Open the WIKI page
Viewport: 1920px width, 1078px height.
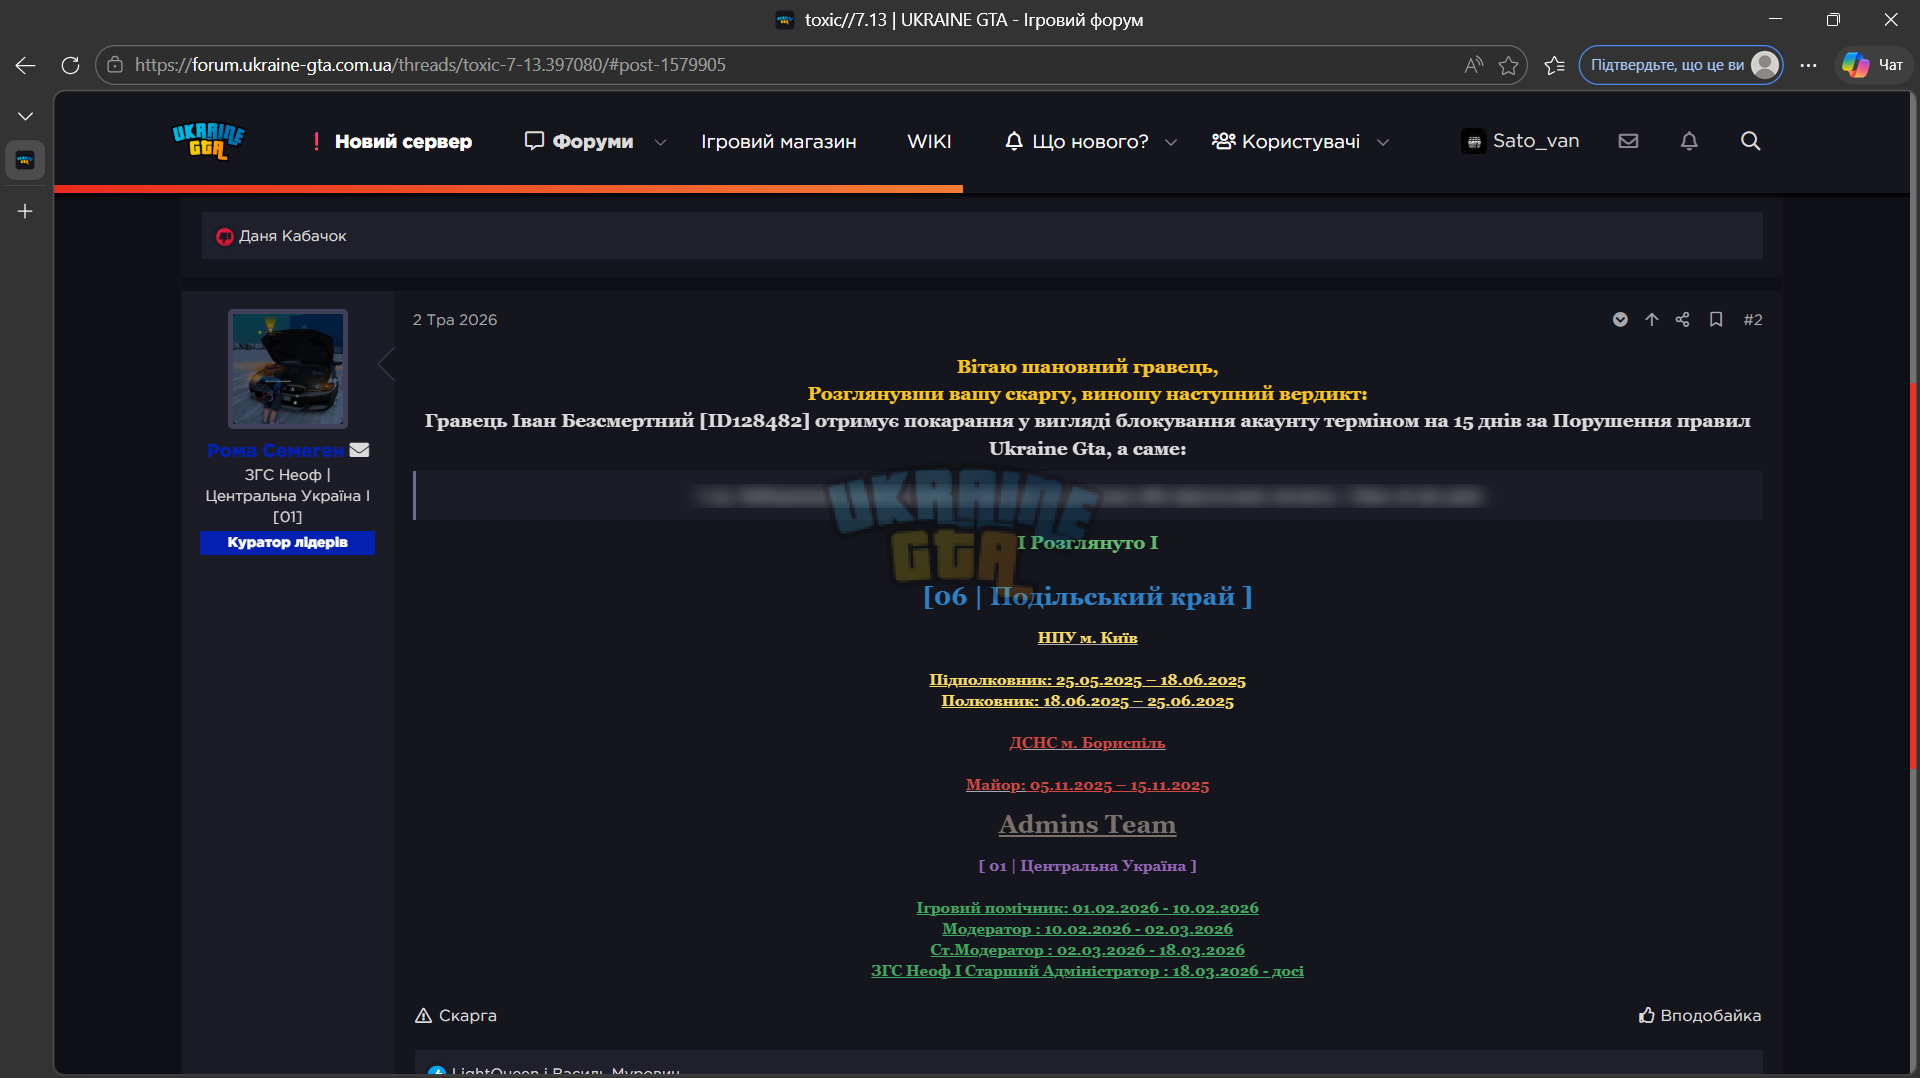[929, 142]
